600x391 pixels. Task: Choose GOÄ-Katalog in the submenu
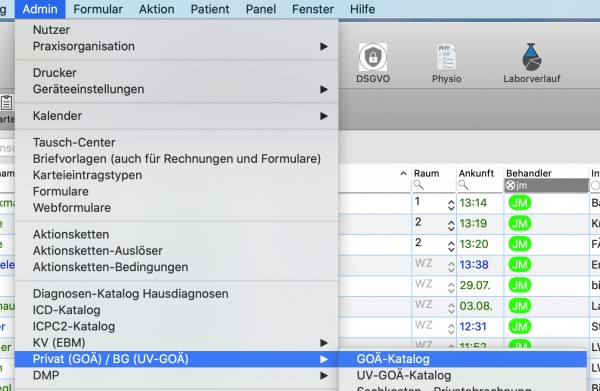click(x=463, y=359)
